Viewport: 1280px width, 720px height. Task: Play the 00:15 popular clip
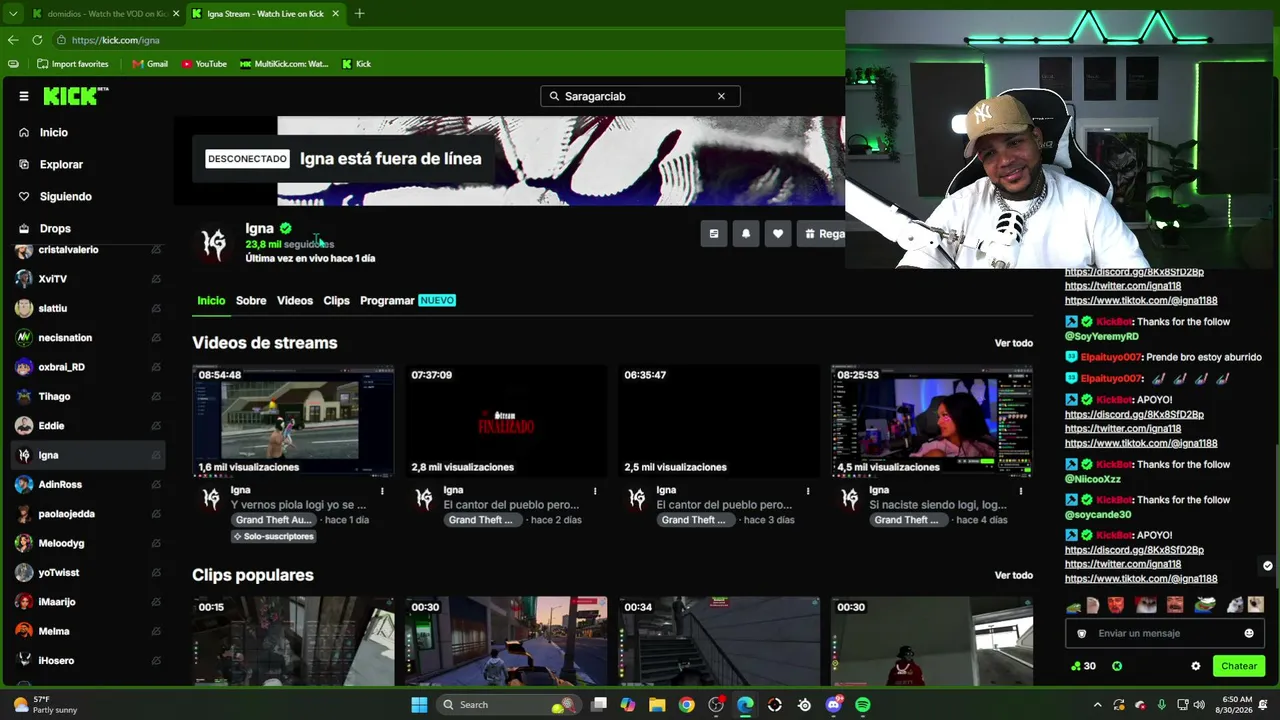pyautogui.click(x=293, y=641)
